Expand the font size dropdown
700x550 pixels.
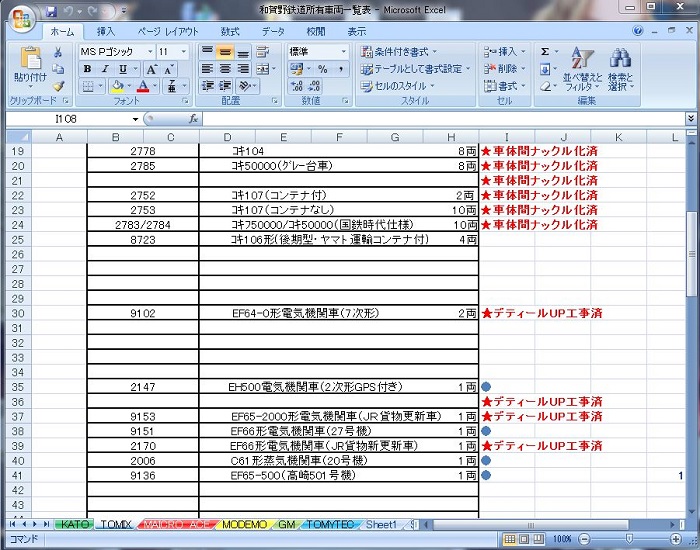click(x=183, y=52)
